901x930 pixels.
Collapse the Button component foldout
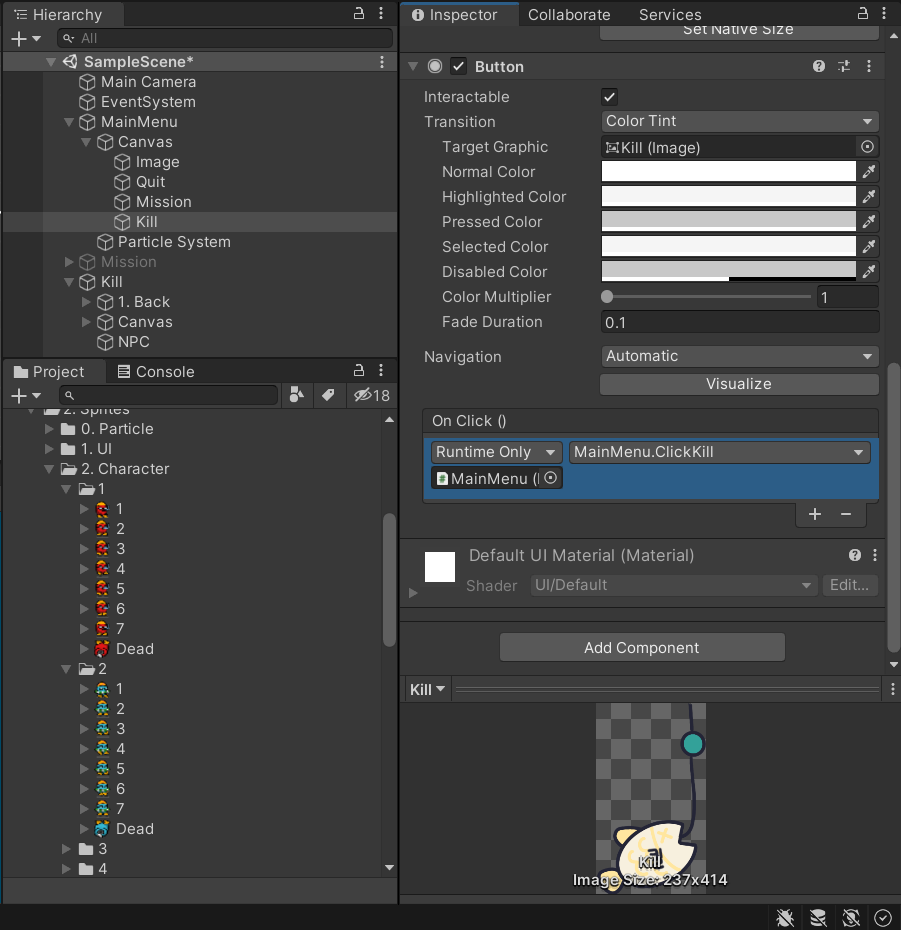413,66
